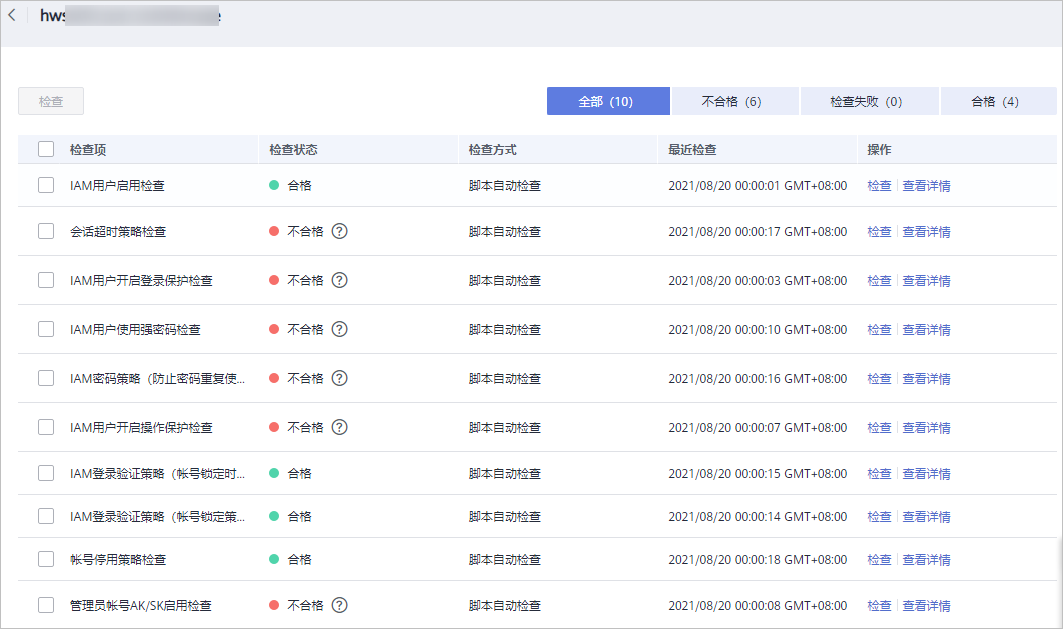1063x629 pixels.
Task: Click the 检查 button above the table
Action: (50, 100)
